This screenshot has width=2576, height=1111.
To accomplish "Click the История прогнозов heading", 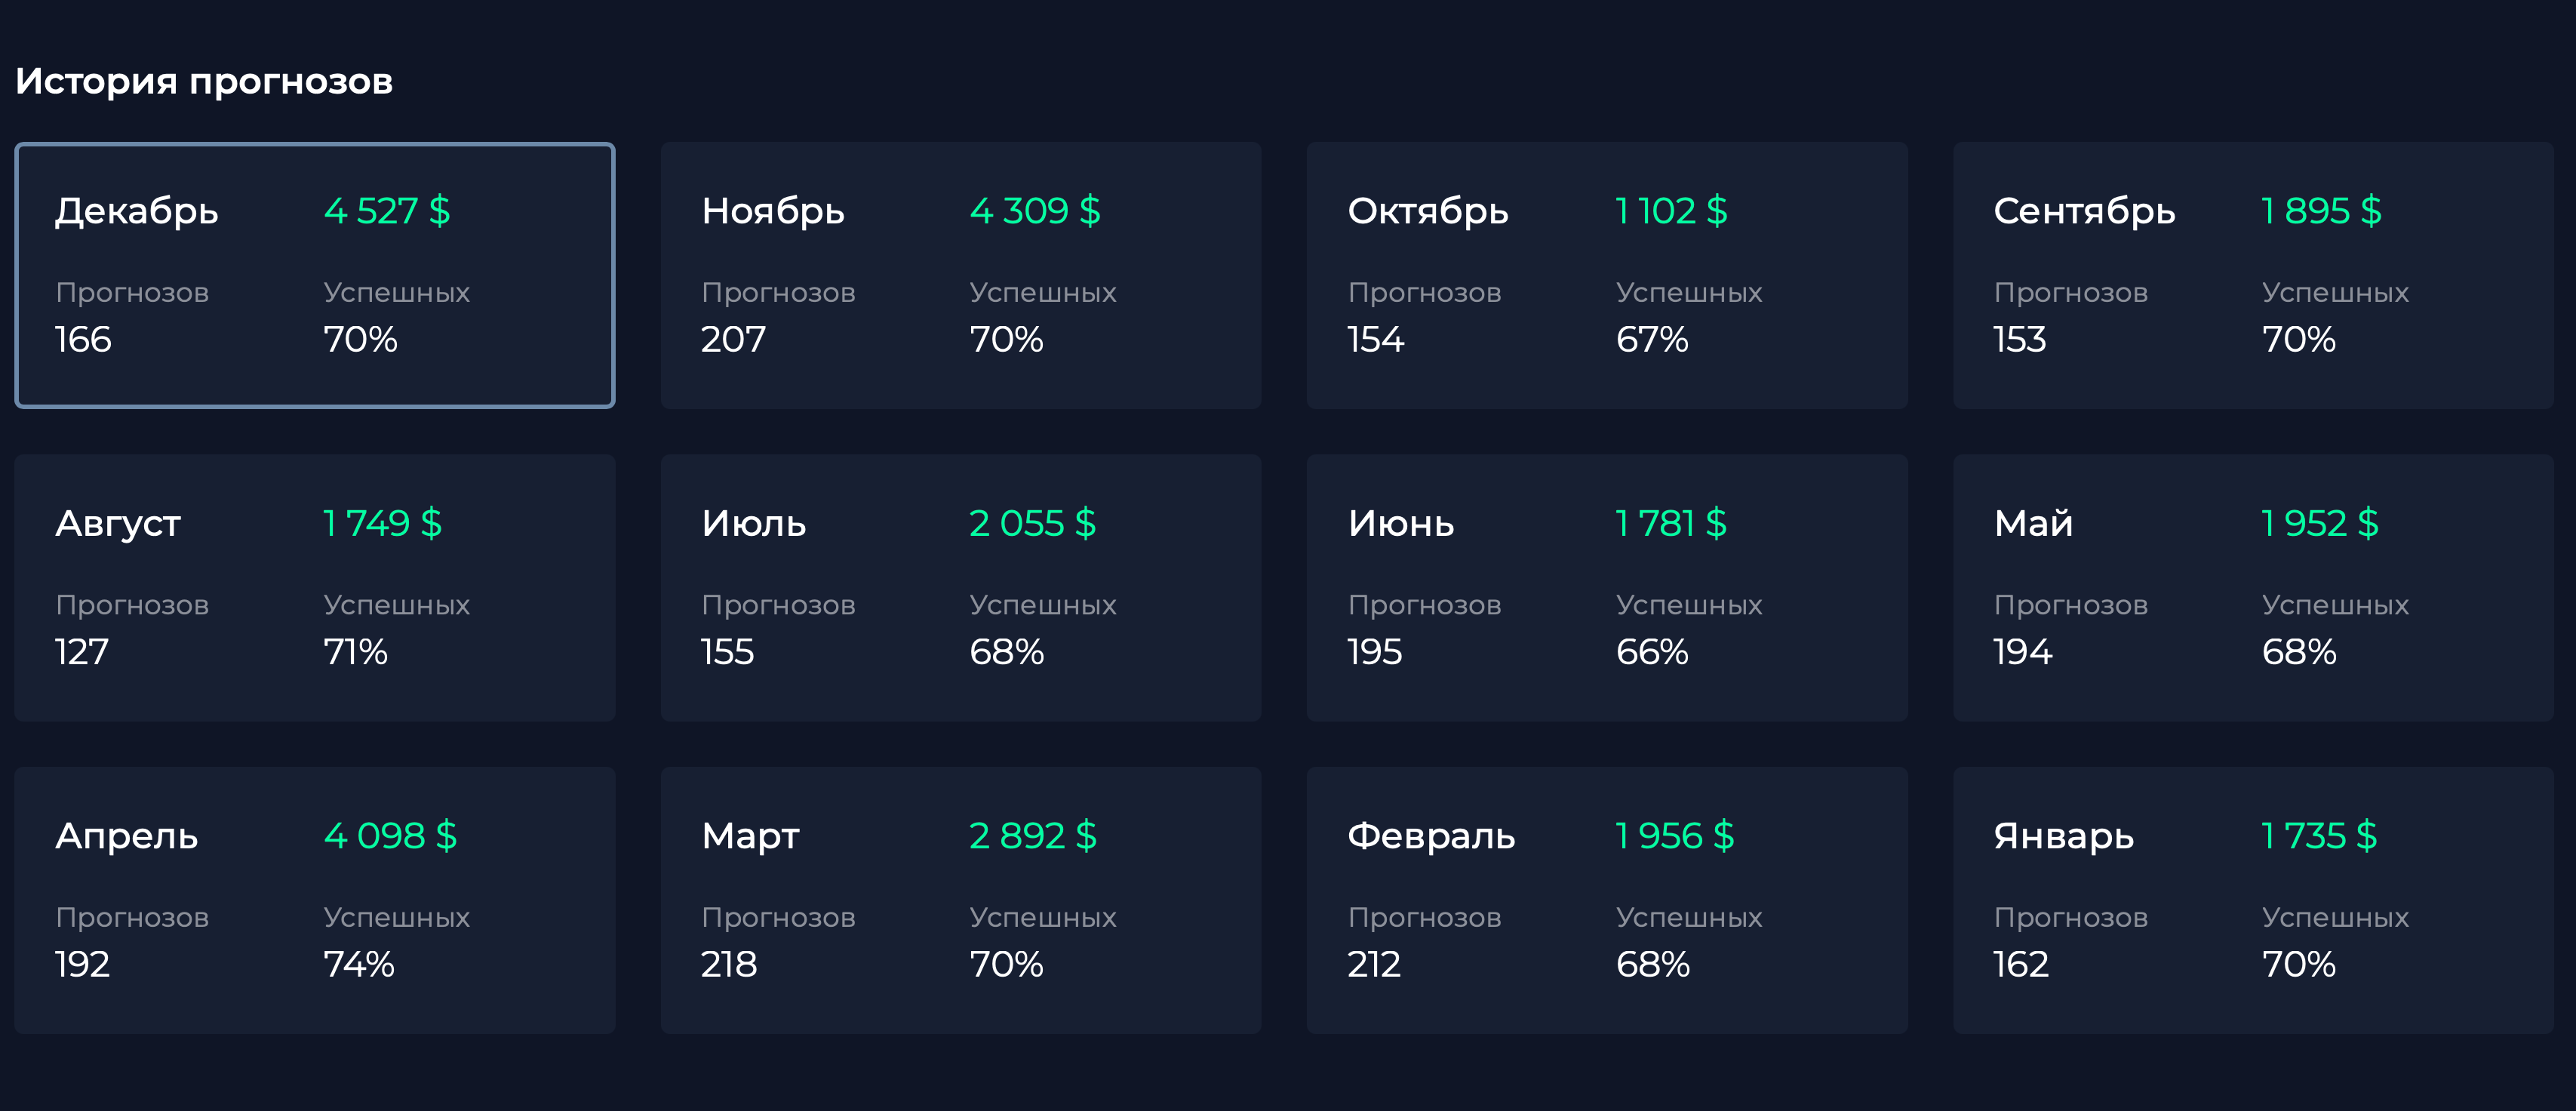I will pyautogui.click(x=204, y=81).
